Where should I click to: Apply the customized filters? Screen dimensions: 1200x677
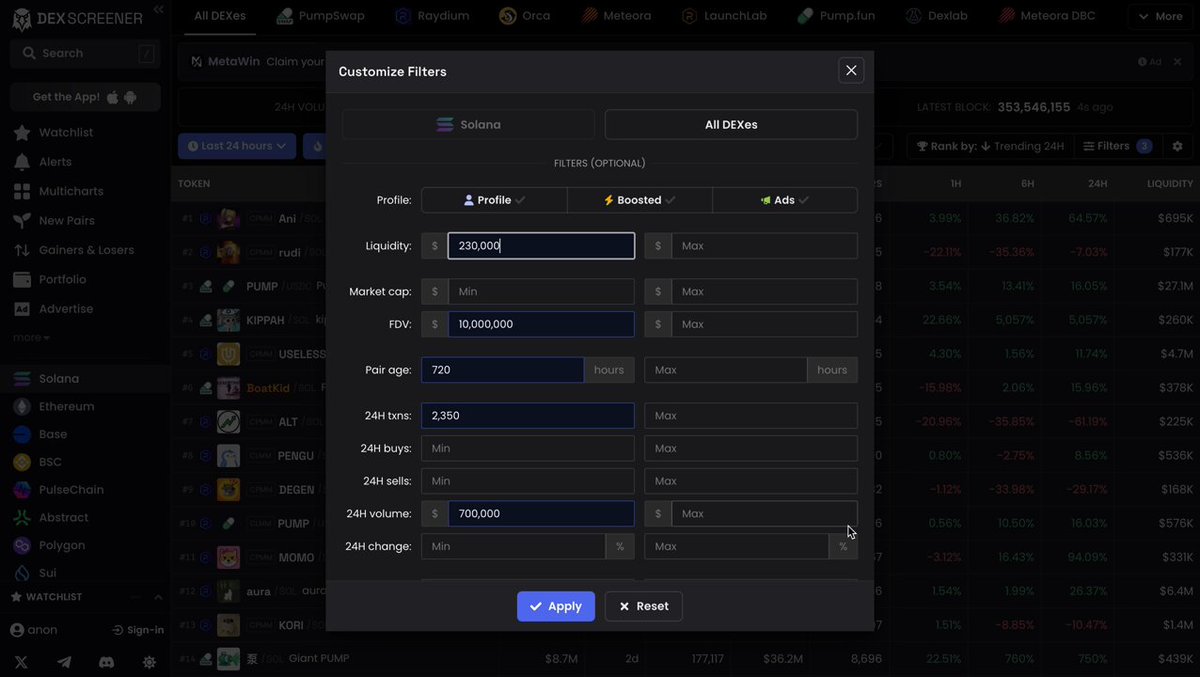(x=556, y=606)
